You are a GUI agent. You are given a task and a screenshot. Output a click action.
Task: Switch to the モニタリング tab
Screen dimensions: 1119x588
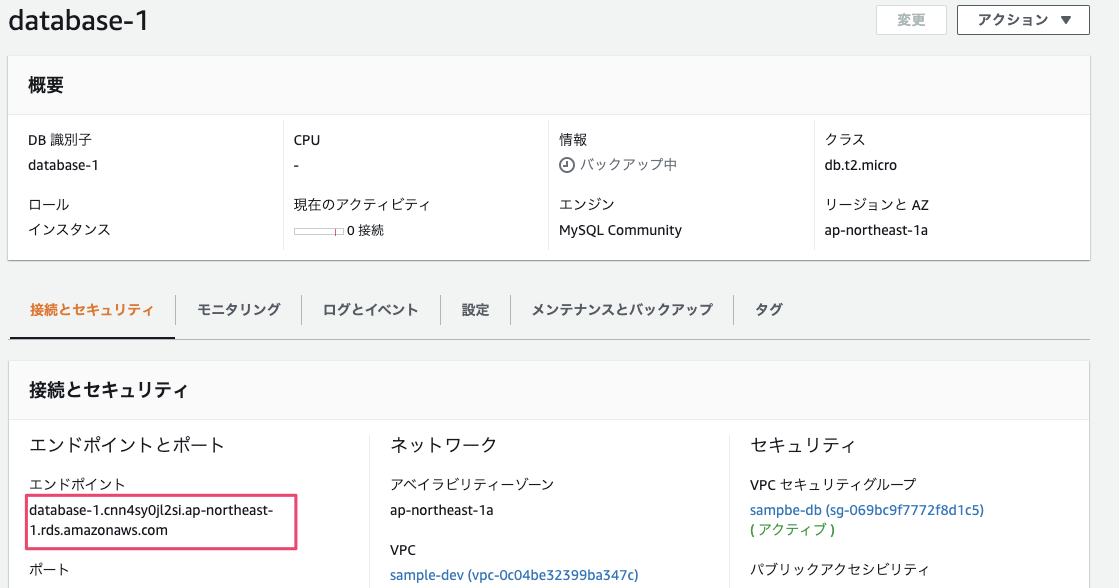point(238,310)
